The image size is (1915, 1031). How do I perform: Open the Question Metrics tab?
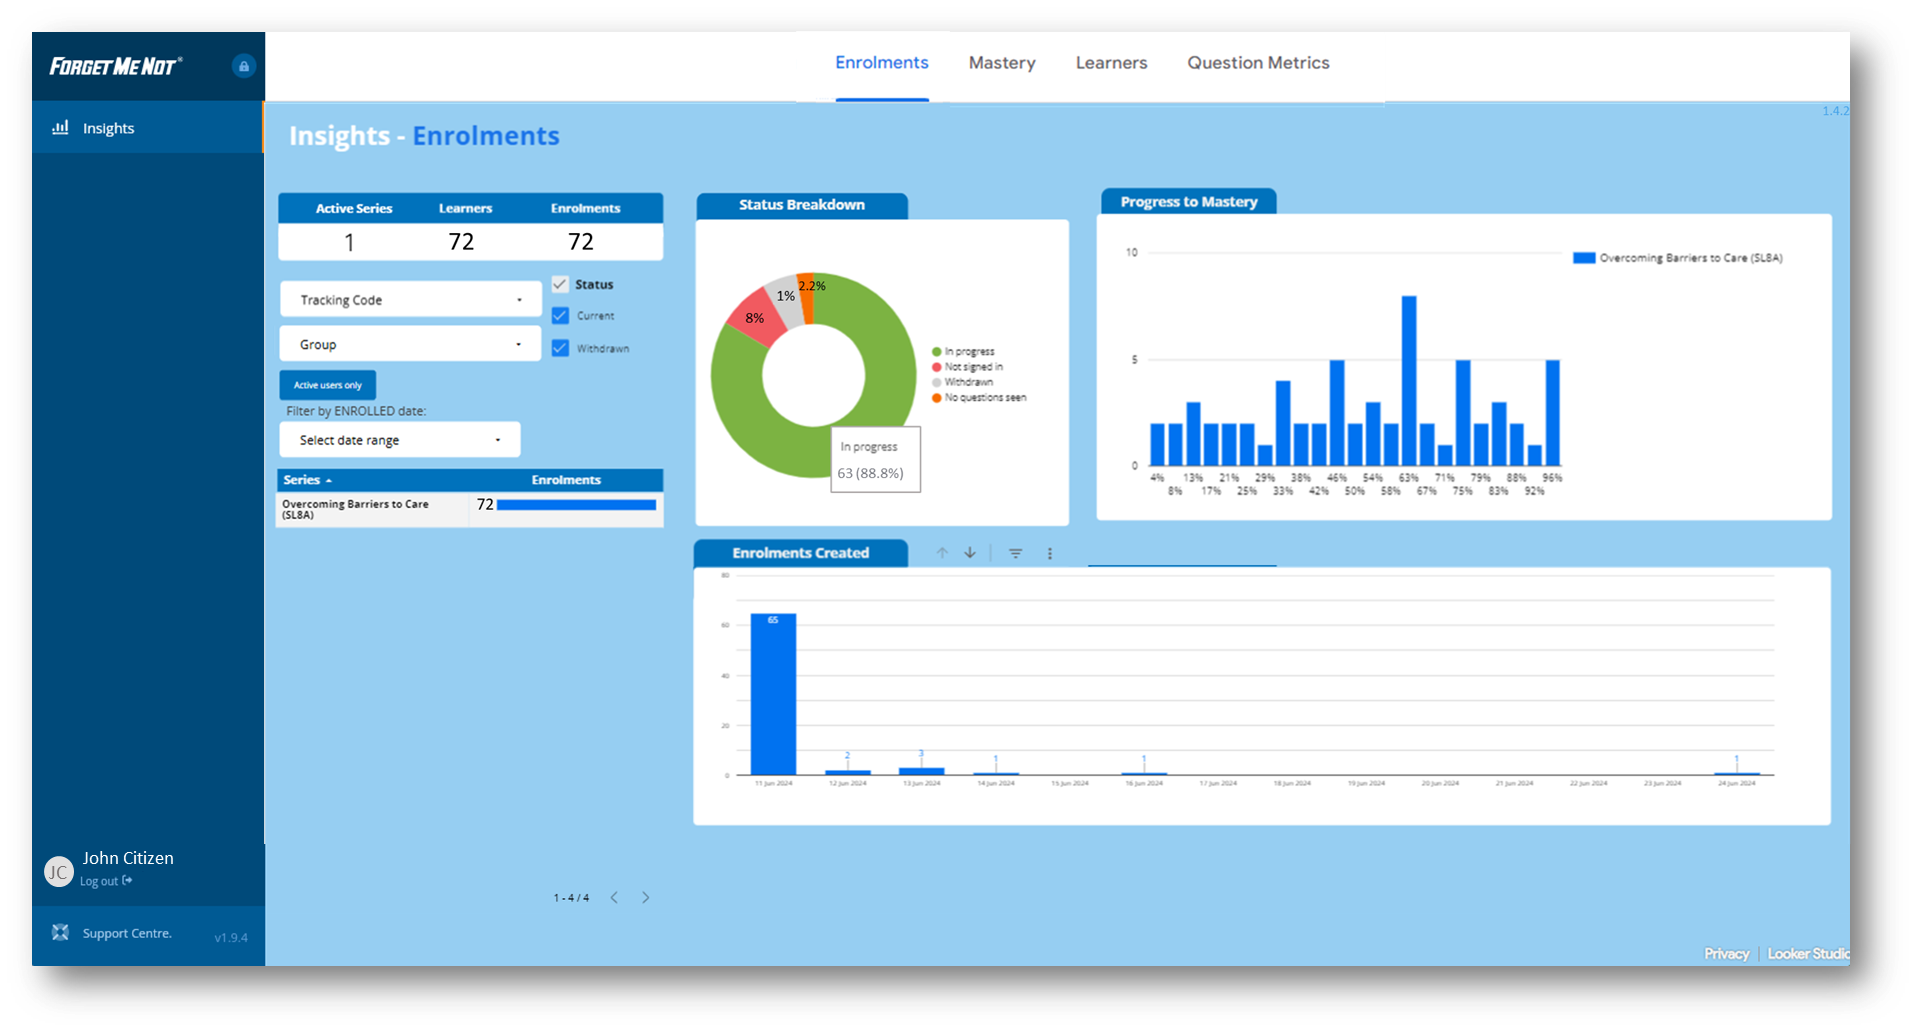[x=1257, y=63]
